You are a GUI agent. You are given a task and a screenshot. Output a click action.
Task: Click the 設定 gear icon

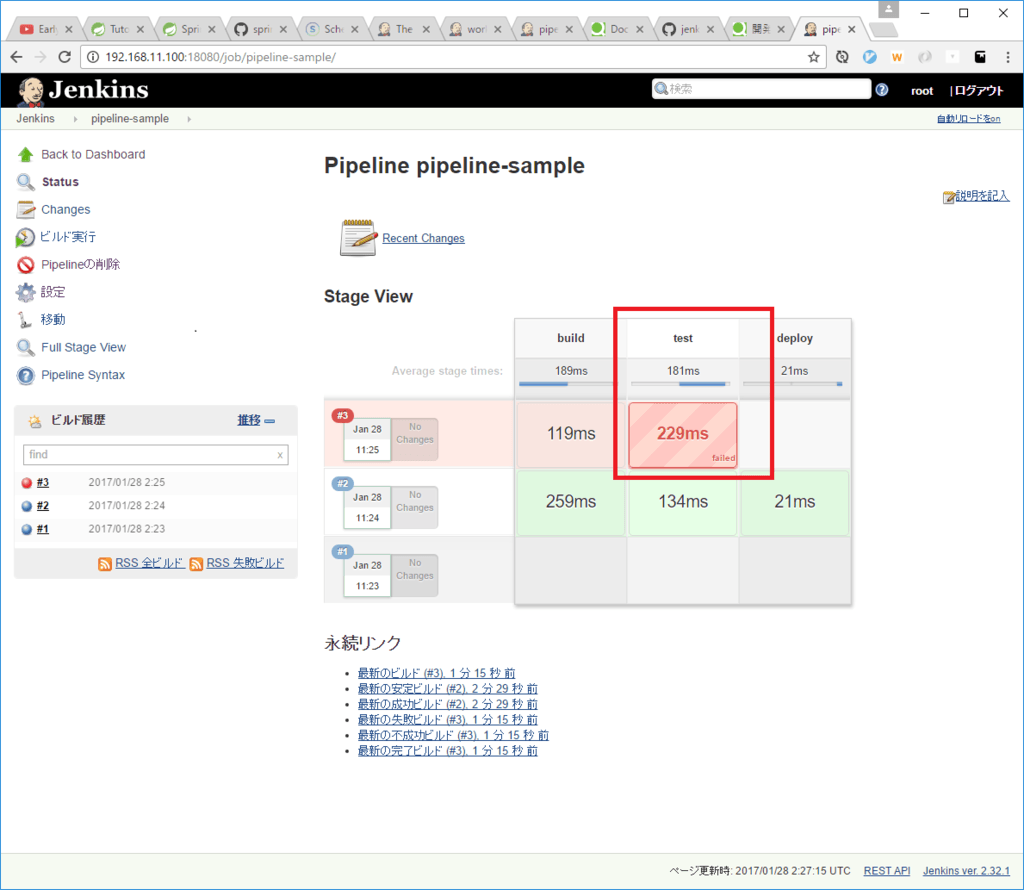pos(25,293)
